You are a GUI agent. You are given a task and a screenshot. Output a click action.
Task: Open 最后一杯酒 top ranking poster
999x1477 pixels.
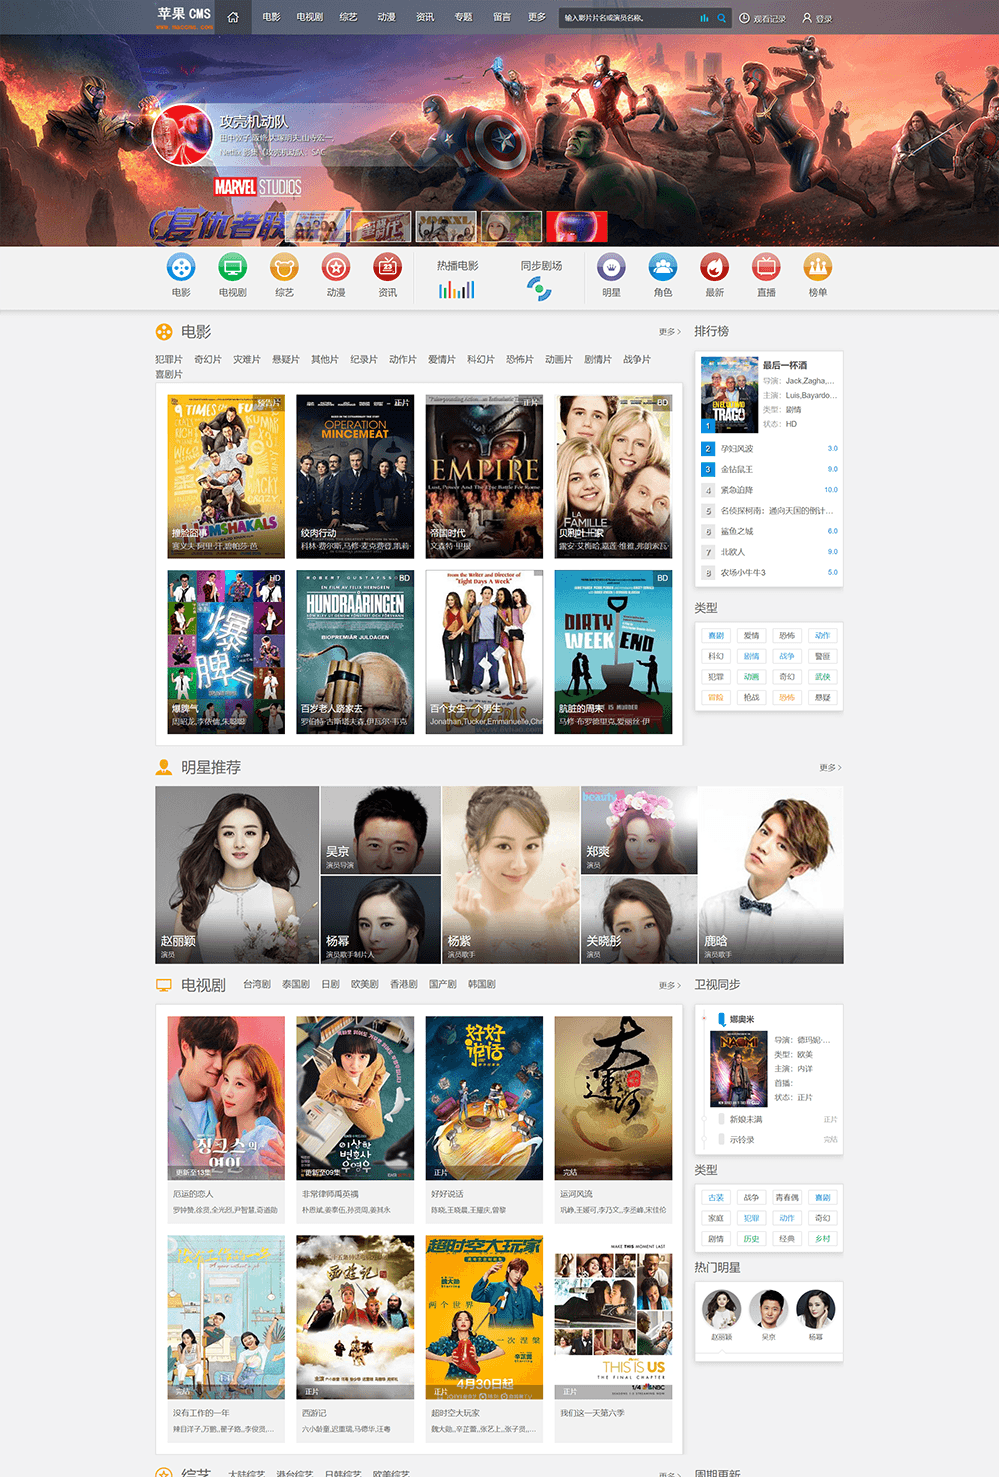(729, 394)
